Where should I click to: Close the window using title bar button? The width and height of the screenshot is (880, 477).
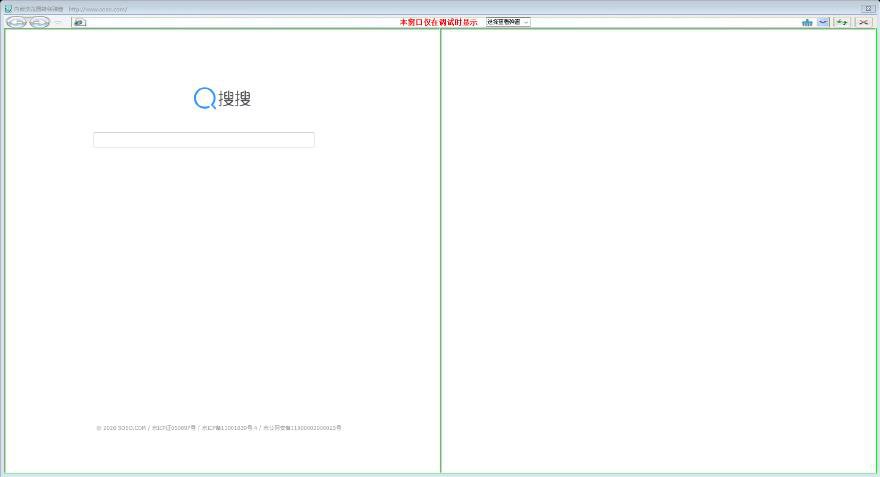tap(867, 8)
